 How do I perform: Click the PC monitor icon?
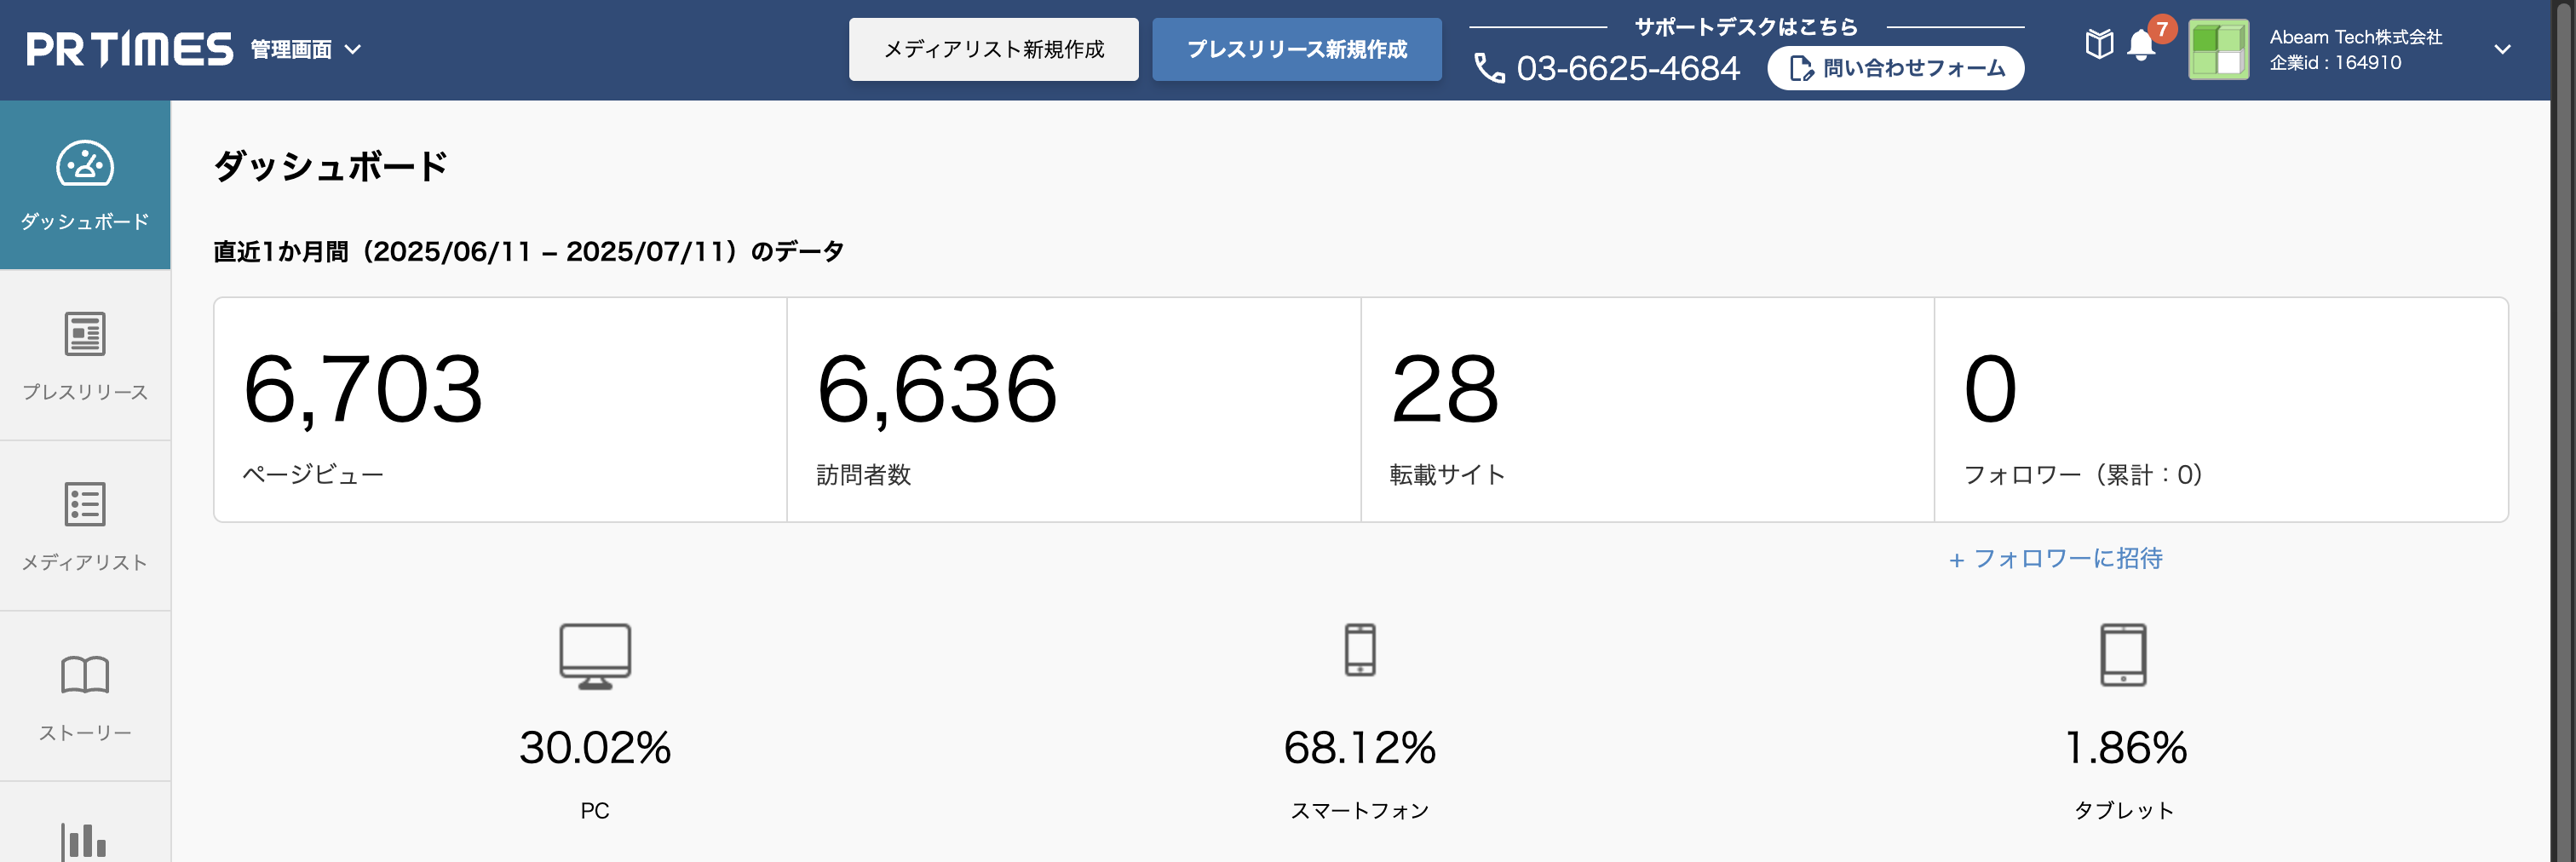595,656
